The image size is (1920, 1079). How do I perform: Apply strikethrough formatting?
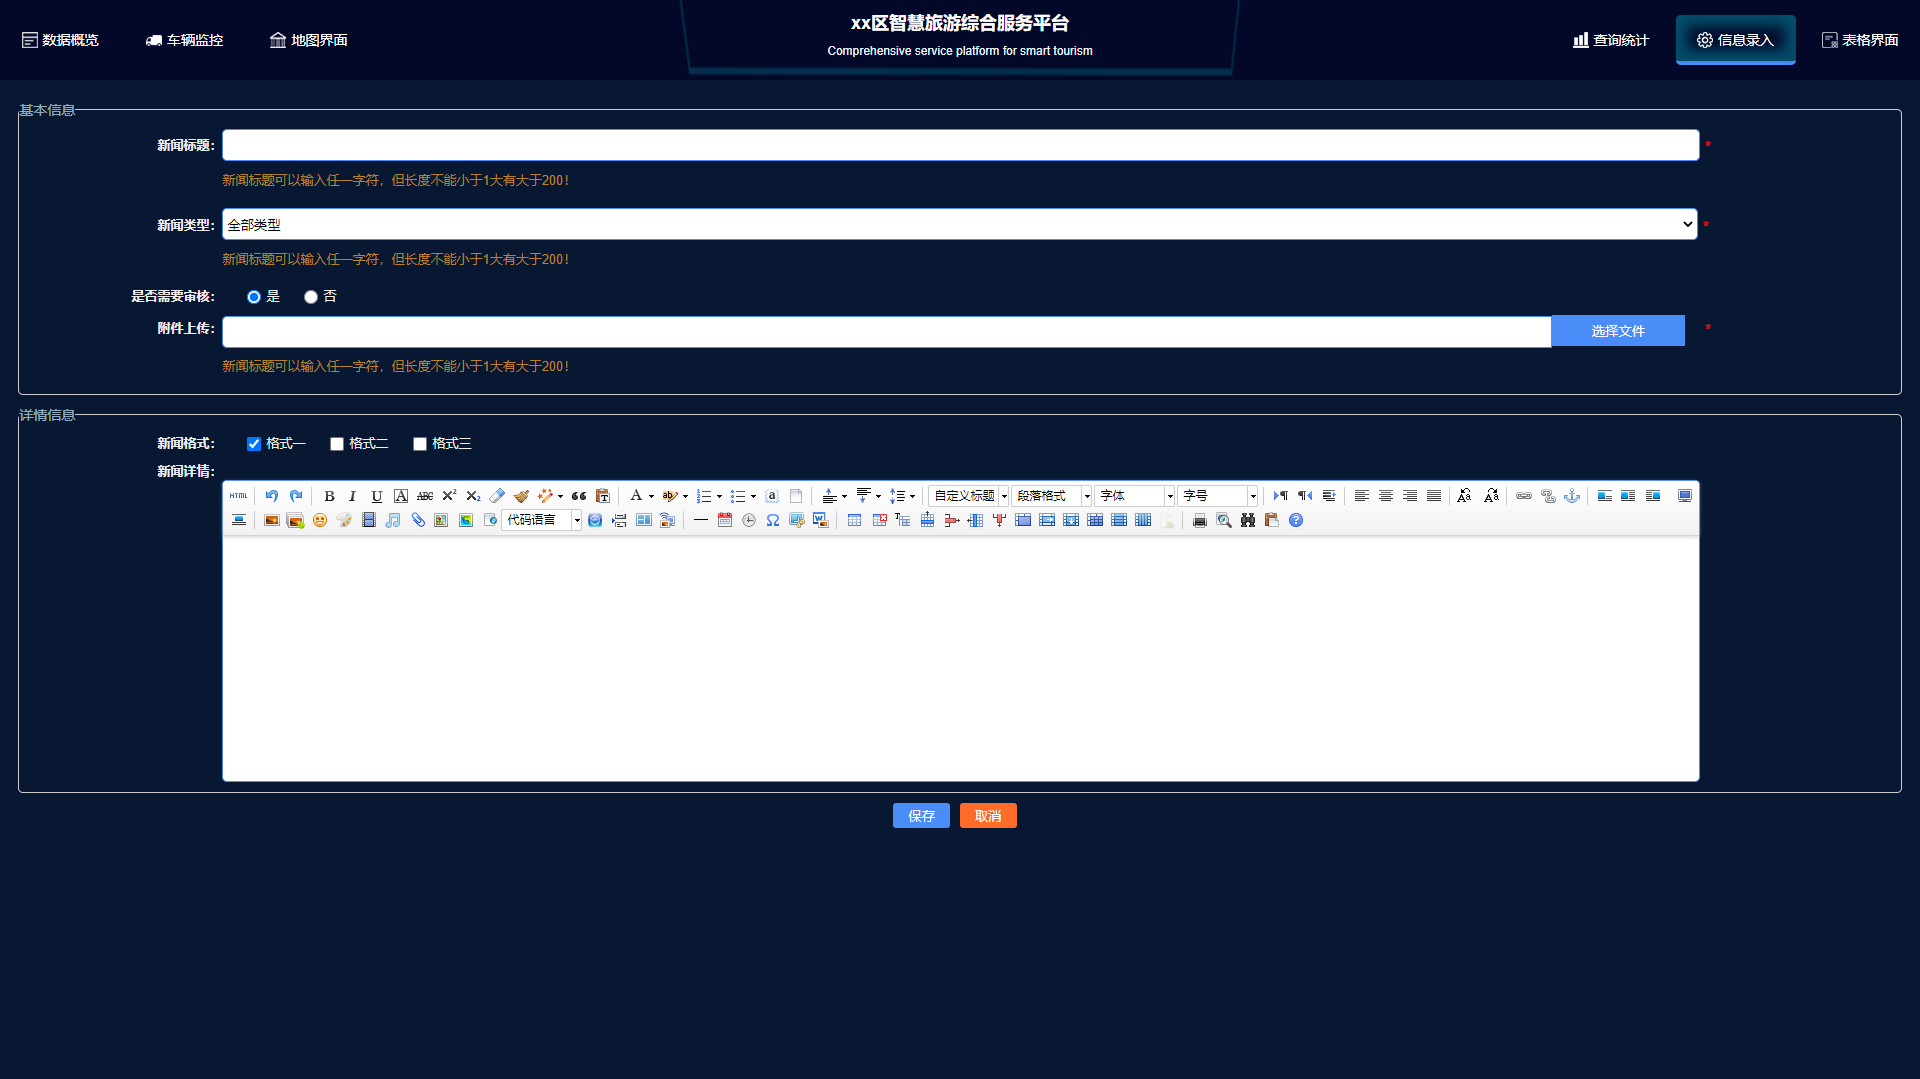click(x=425, y=496)
